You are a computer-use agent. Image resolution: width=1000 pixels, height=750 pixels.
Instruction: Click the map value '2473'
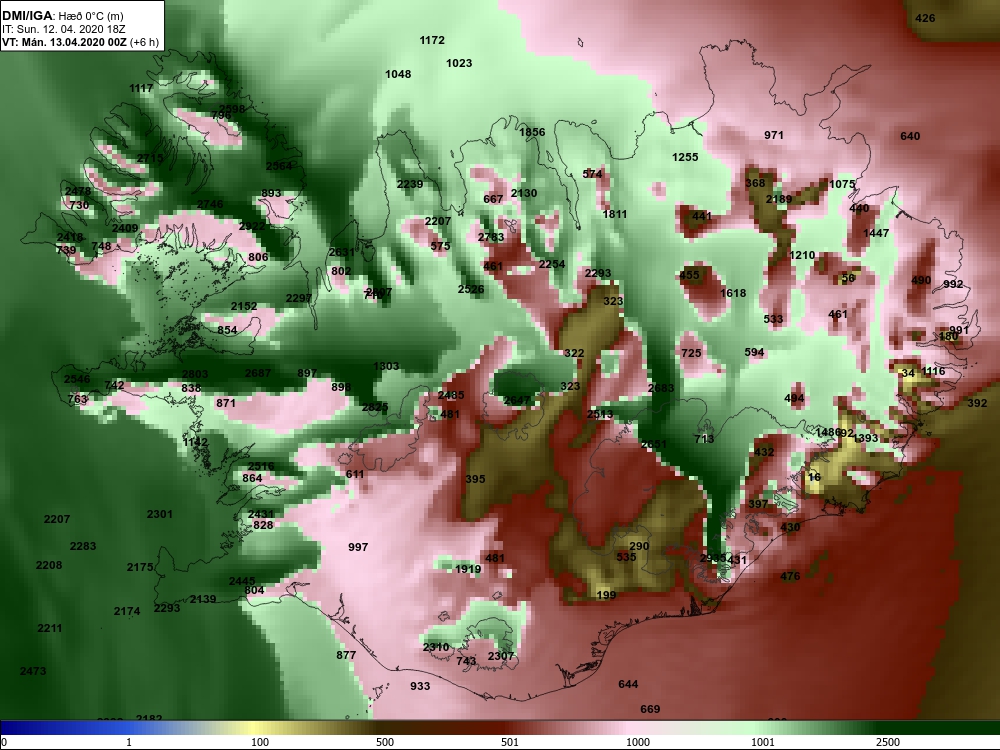pyautogui.click(x=33, y=672)
